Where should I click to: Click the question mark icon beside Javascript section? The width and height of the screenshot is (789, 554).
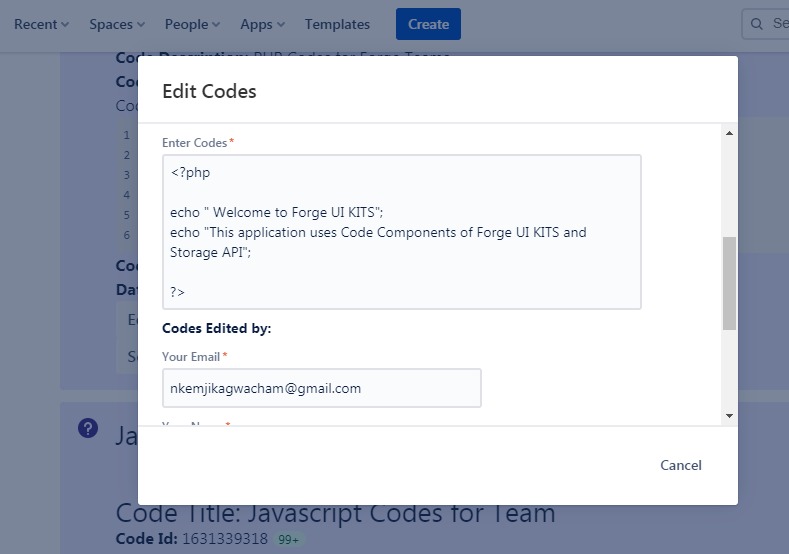[88, 428]
